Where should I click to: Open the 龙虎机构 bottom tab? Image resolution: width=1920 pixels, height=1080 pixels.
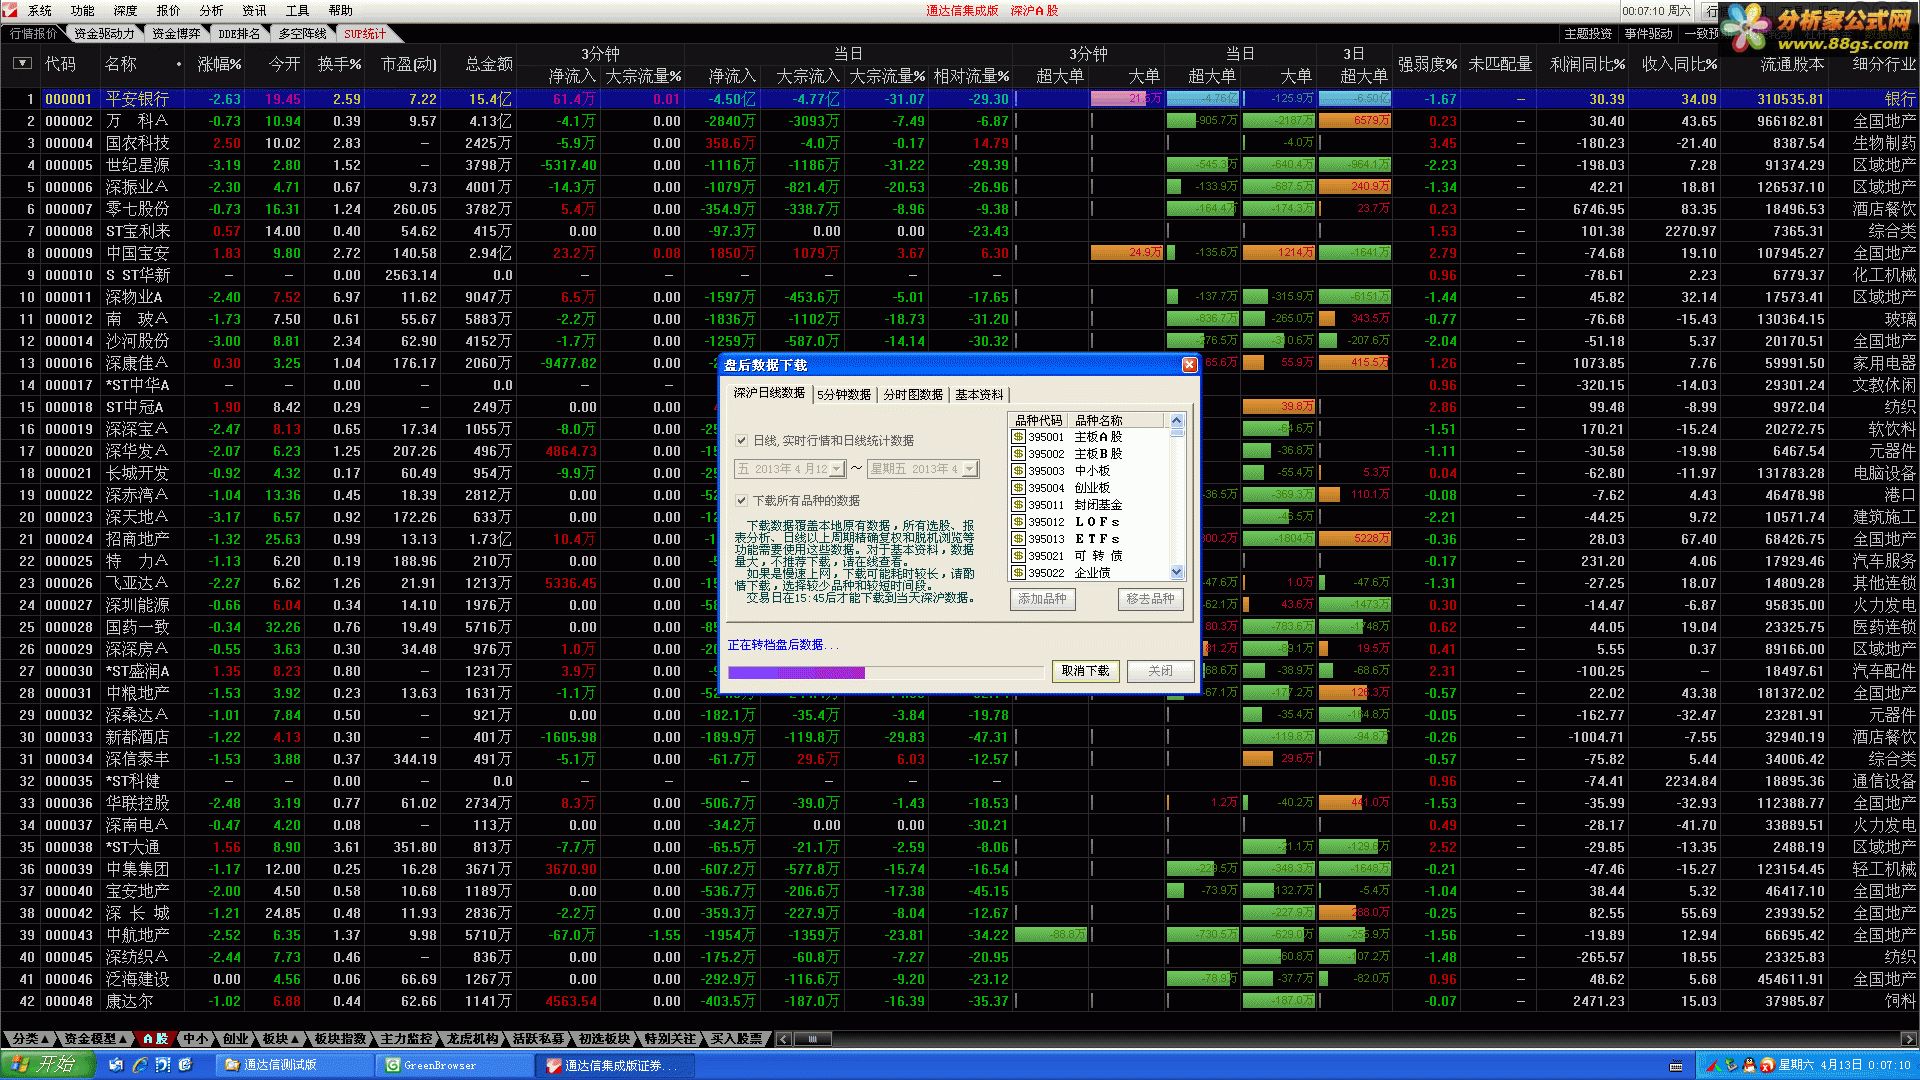pyautogui.click(x=473, y=1039)
